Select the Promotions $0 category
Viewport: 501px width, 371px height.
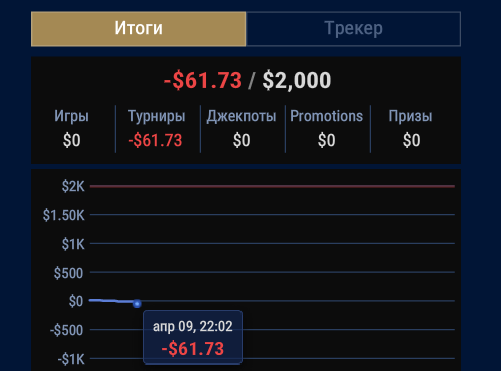pos(327,128)
